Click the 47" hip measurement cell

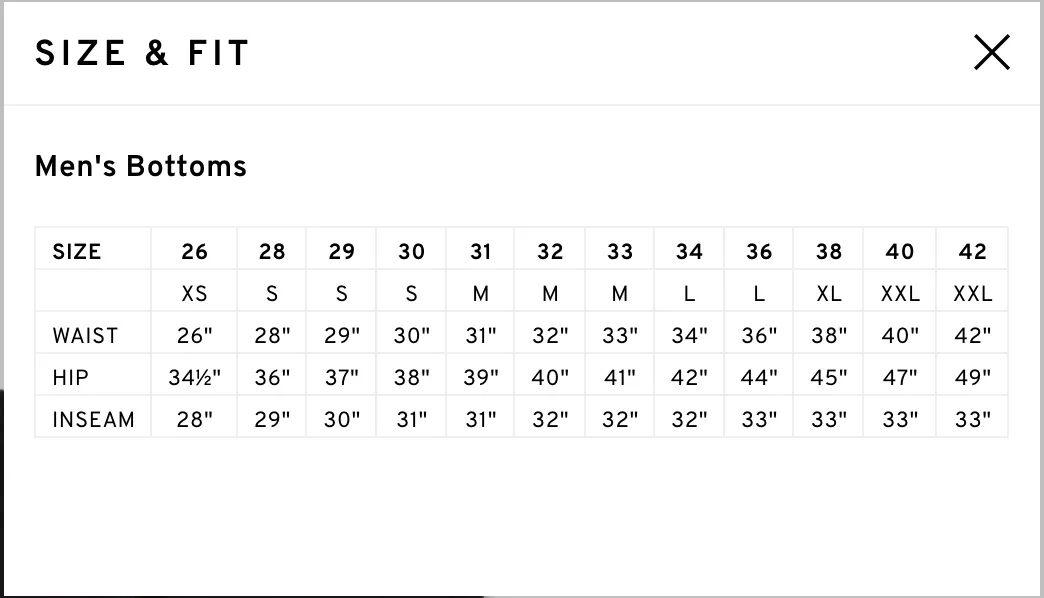tap(900, 377)
